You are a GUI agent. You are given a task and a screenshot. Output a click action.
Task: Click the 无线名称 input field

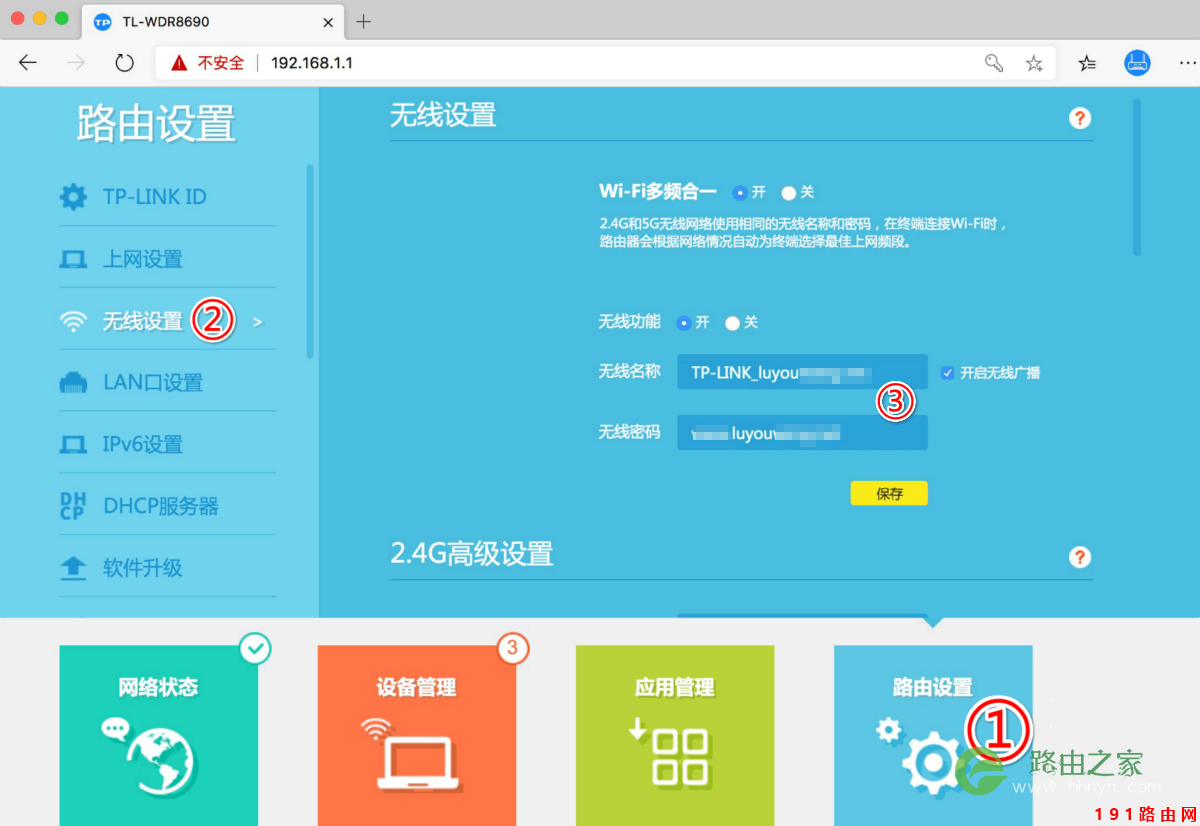tap(802, 372)
